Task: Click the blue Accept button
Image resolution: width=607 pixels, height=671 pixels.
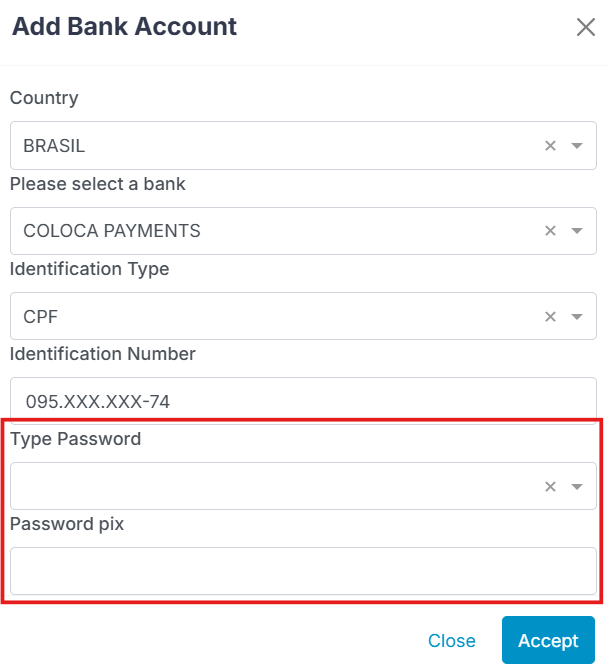Action: (548, 641)
